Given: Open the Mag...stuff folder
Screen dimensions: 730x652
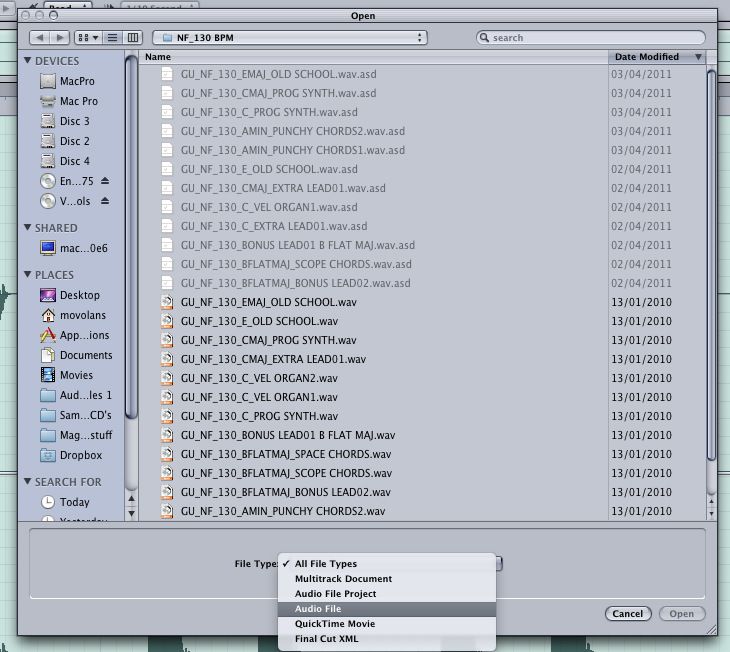Looking at the screenshot, I should click(x=76, y=435).
